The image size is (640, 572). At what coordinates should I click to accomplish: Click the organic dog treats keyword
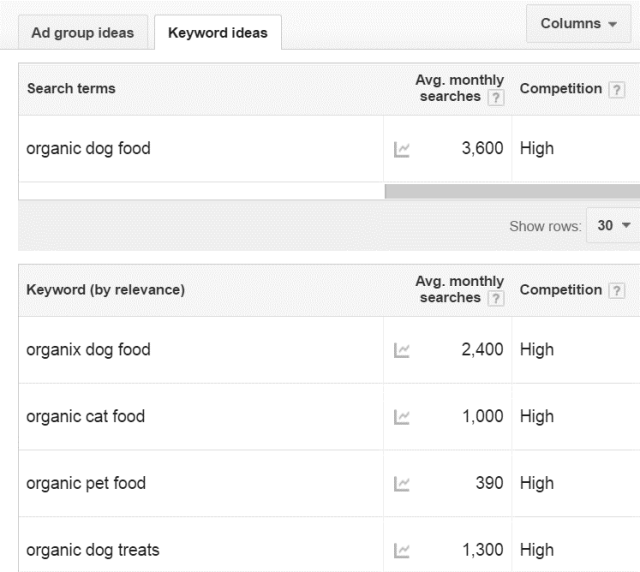point(92,550)
